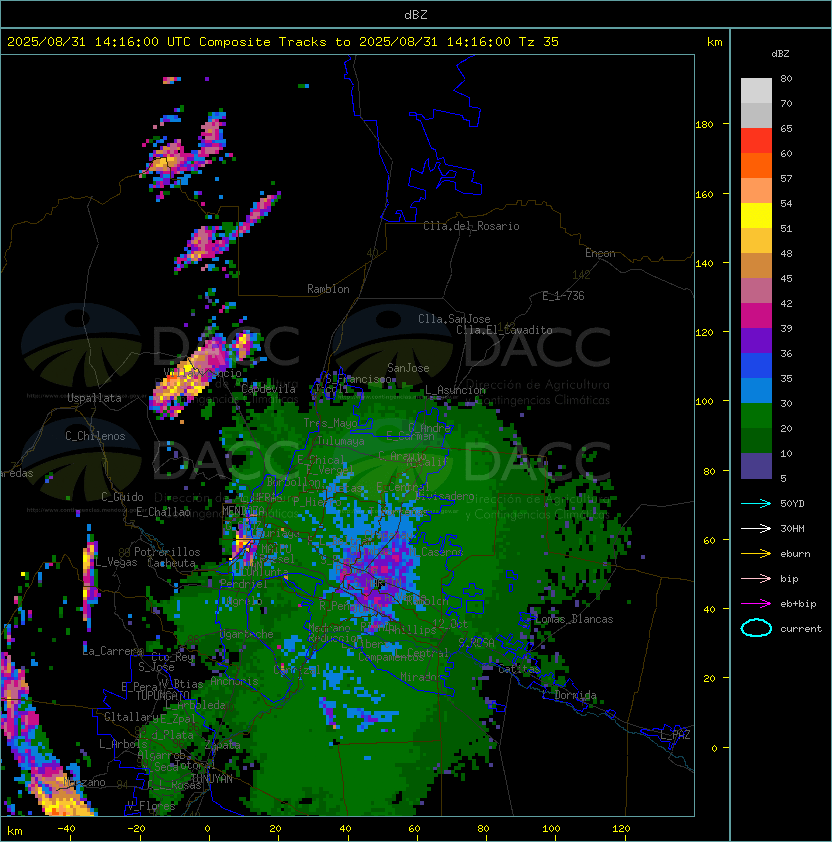This screenshot has width=832, height=842.
Task: Click the white 30HM track arrow in legend
Action: [x=756, y=528]
